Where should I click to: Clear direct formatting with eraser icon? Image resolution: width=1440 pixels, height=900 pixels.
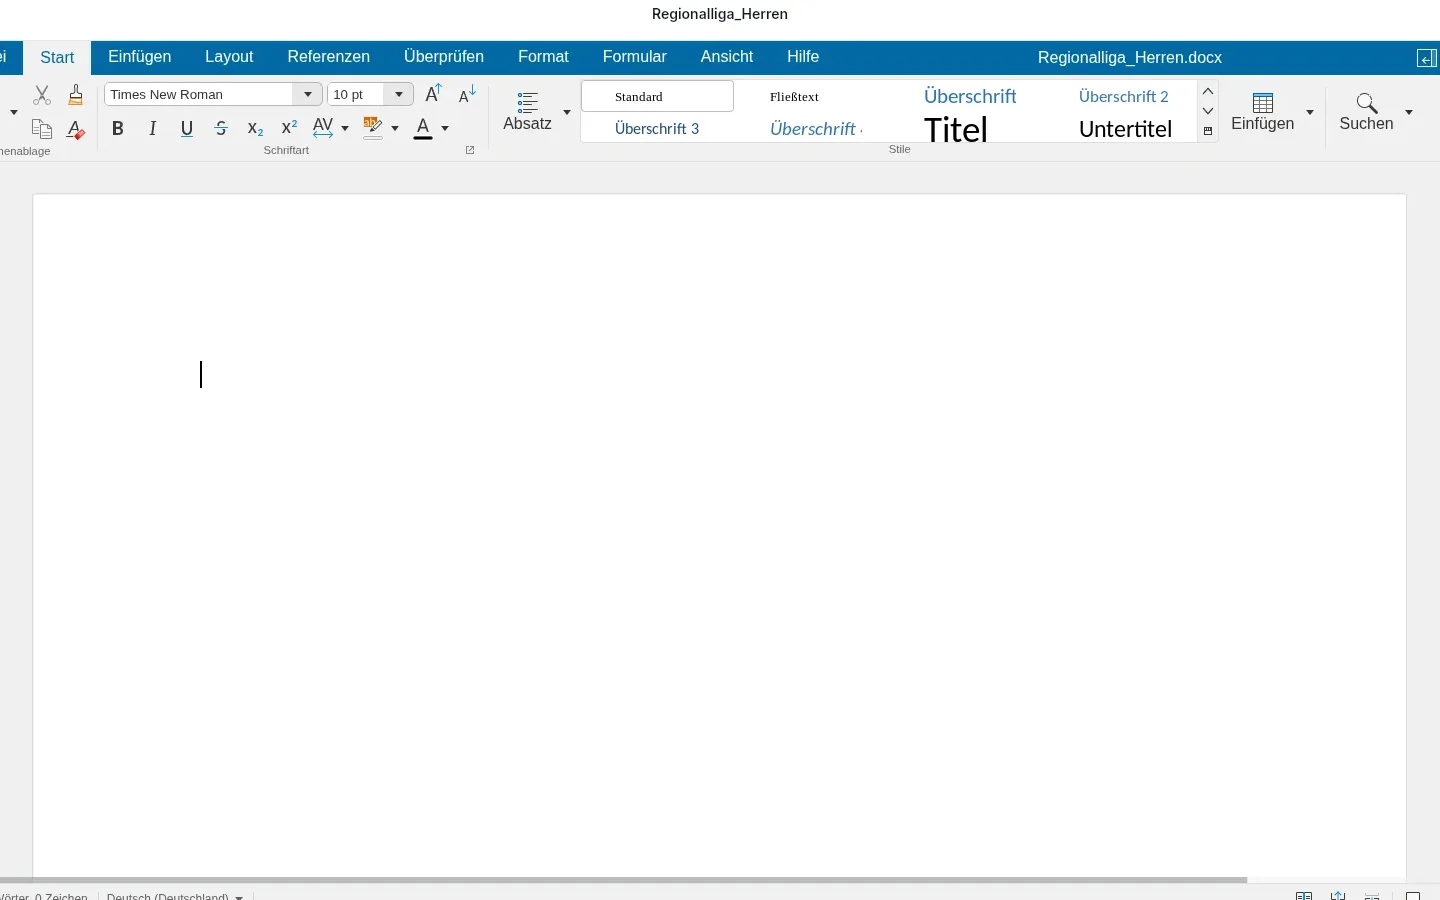pos(76,129)
